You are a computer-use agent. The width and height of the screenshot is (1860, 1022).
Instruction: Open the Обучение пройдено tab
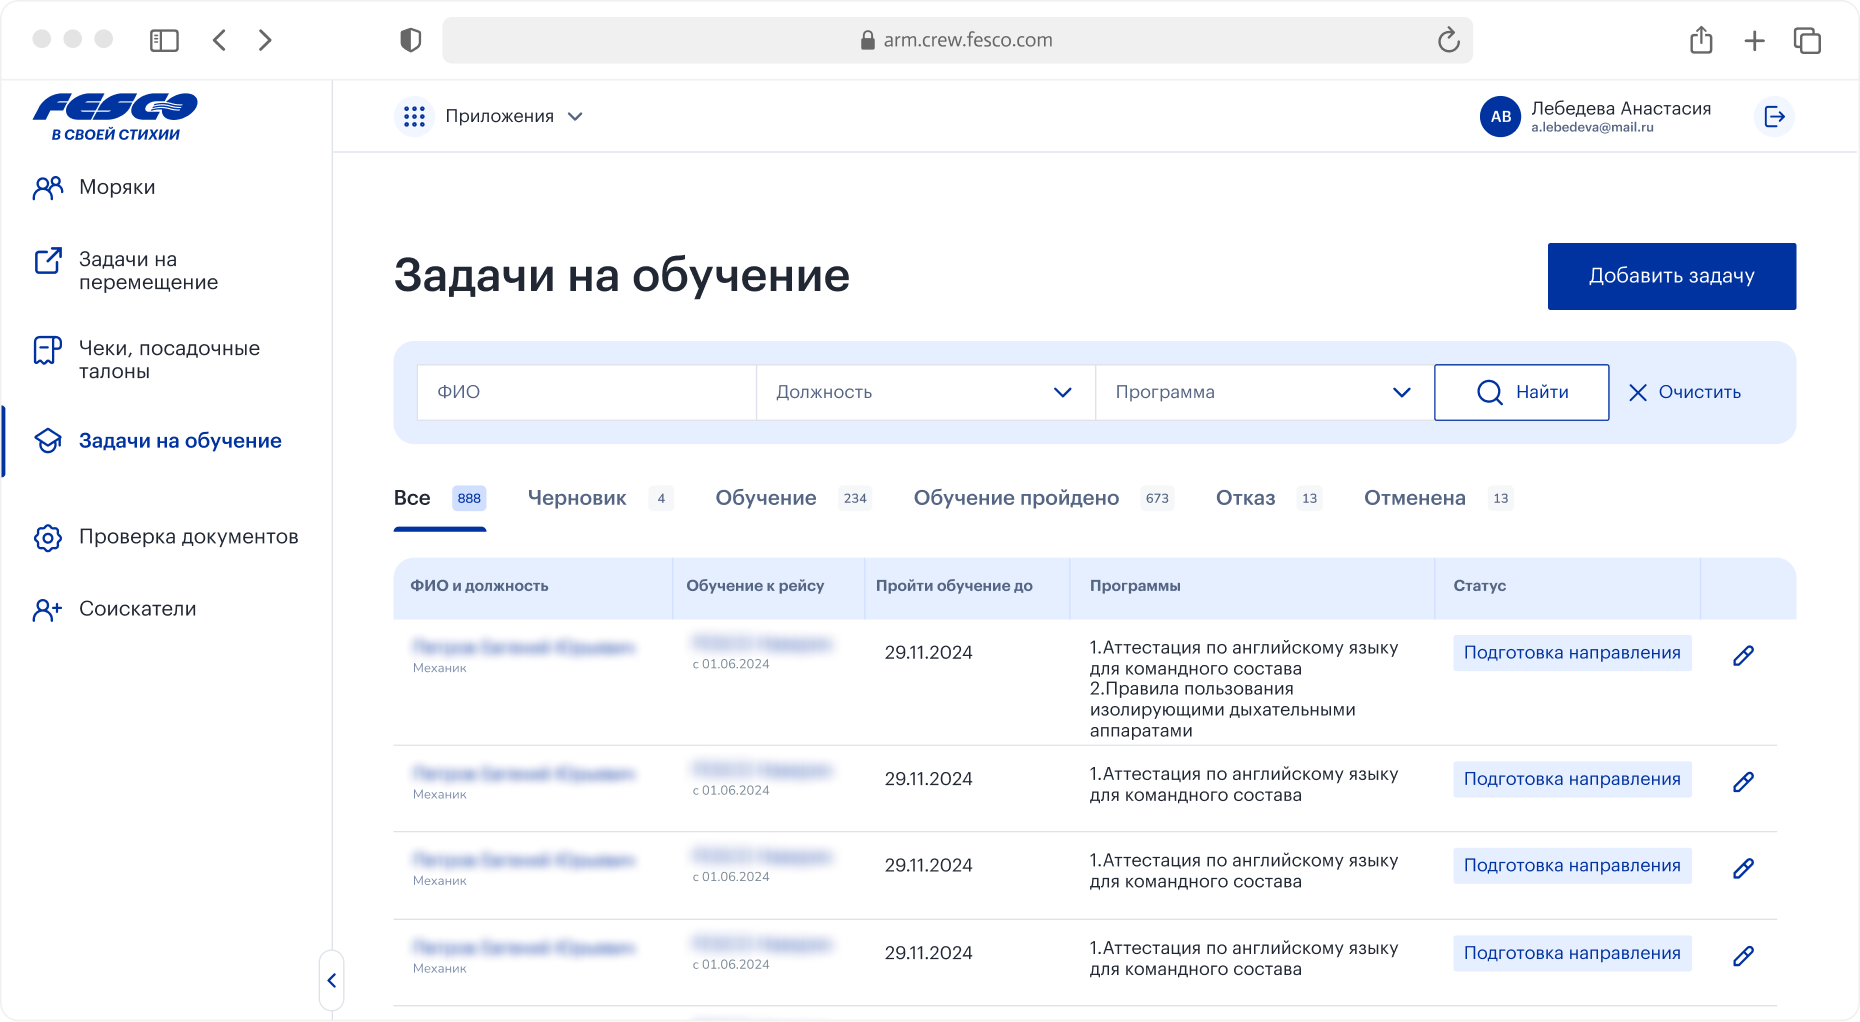click(x=1015, y=497)
